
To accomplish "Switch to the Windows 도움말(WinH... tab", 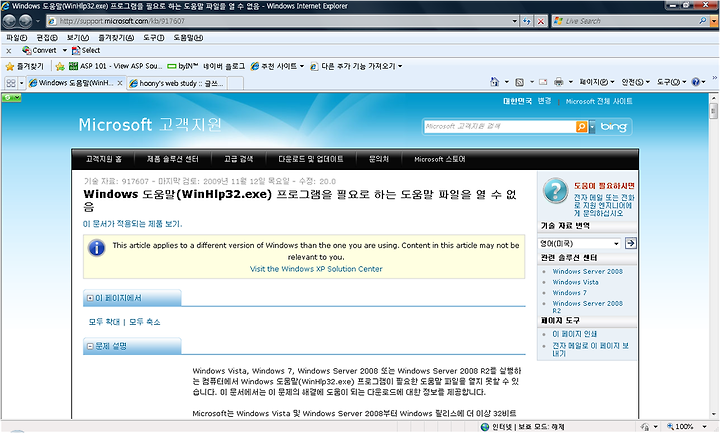I will pos(71,83).
